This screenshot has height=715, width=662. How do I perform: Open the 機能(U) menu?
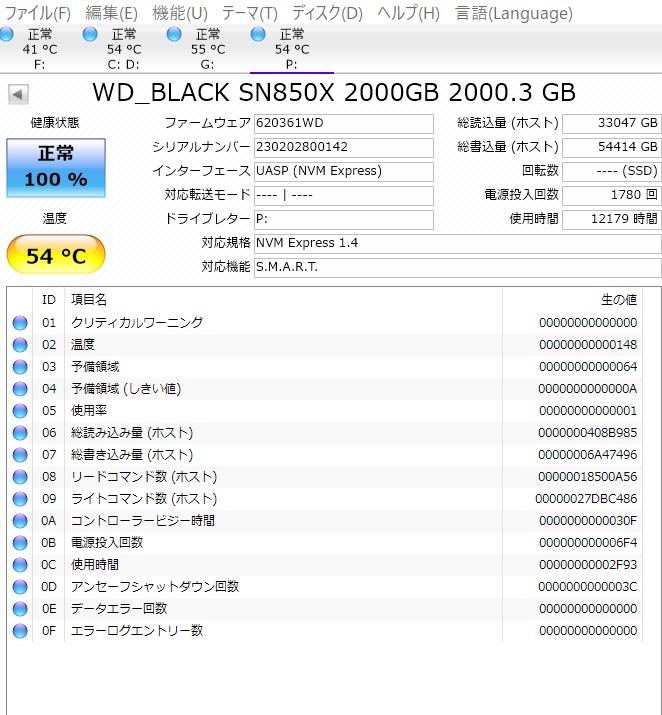tap(180, 13)
